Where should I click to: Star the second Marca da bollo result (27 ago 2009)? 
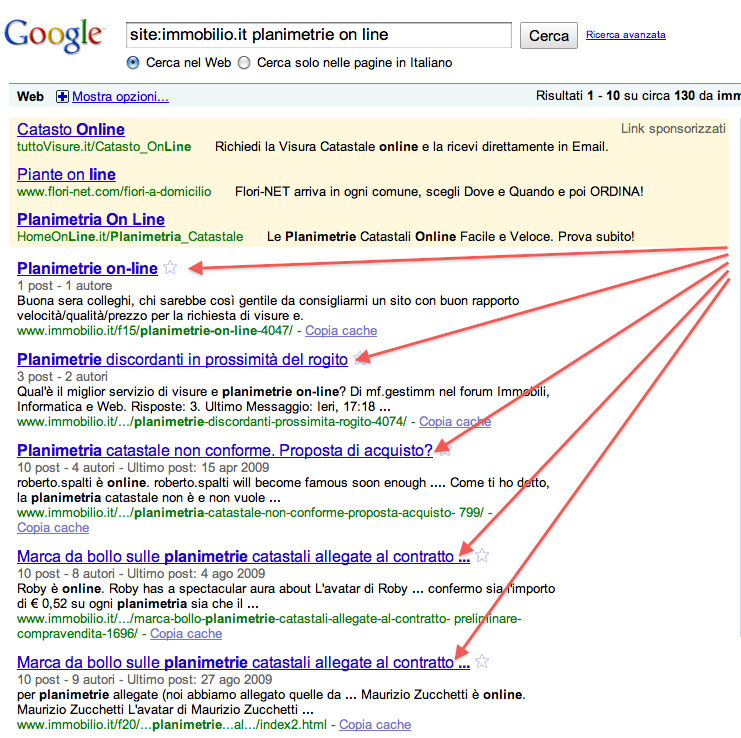(482, 661)
